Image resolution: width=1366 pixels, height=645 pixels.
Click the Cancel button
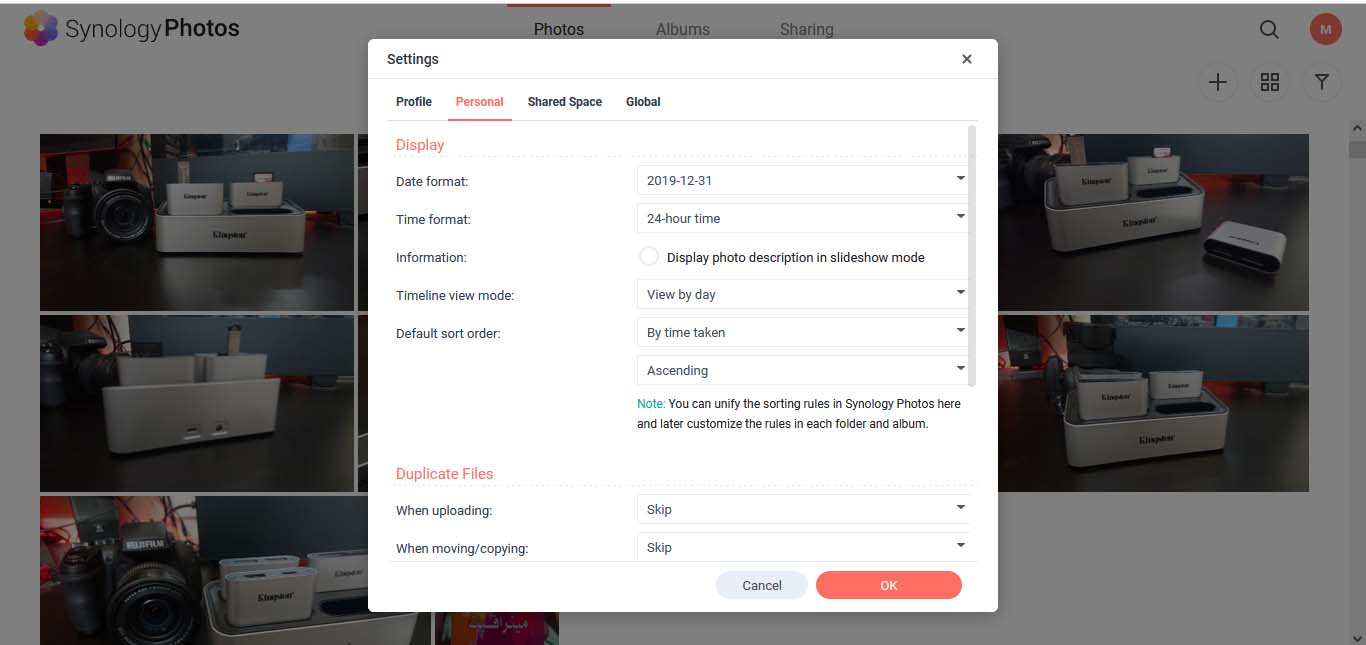click(x=762, y=585)
